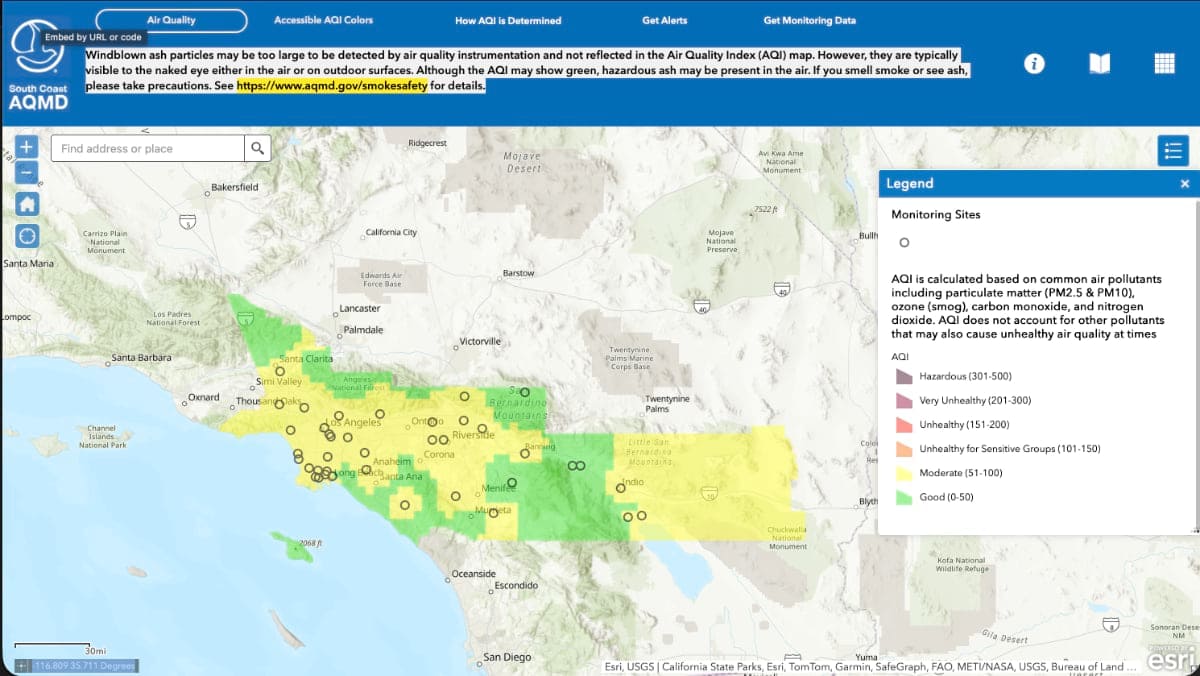
Task: Open the information icon in header
Action: pyautogui.click(x=1035, y=63)
